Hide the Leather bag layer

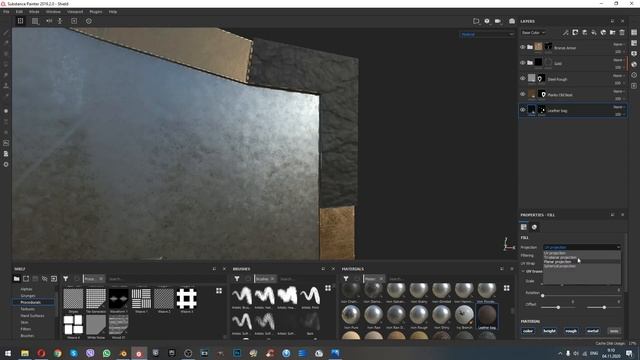[522, 110]
